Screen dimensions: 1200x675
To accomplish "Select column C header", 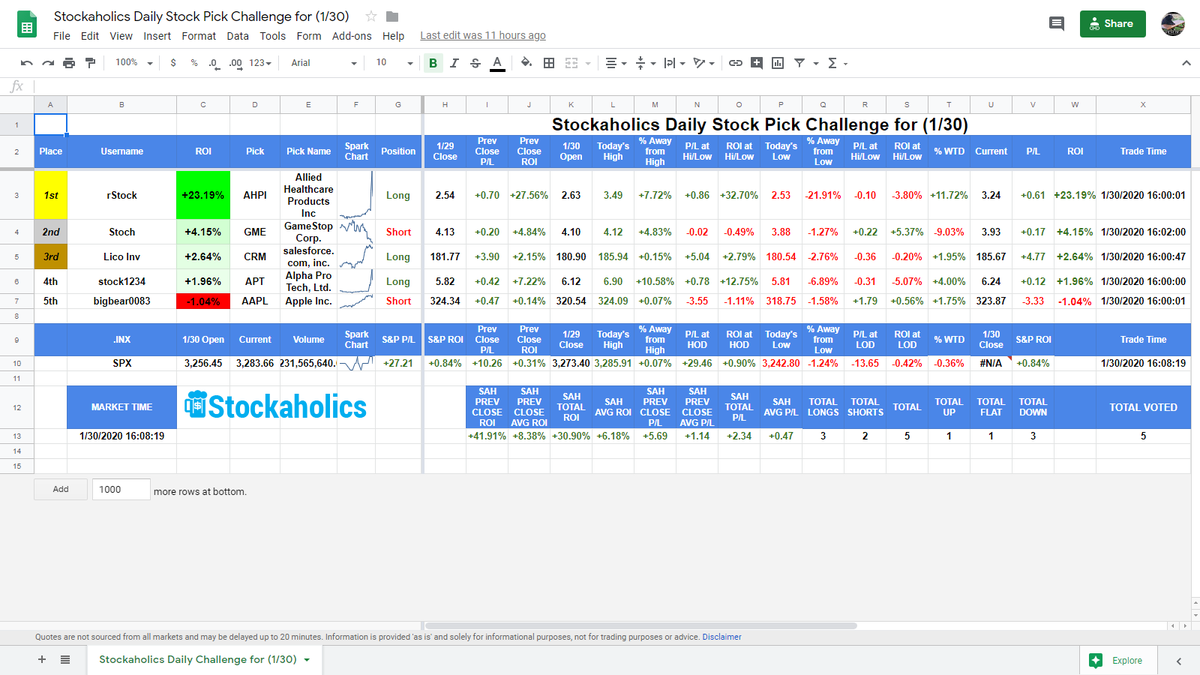I will point(203,105).
